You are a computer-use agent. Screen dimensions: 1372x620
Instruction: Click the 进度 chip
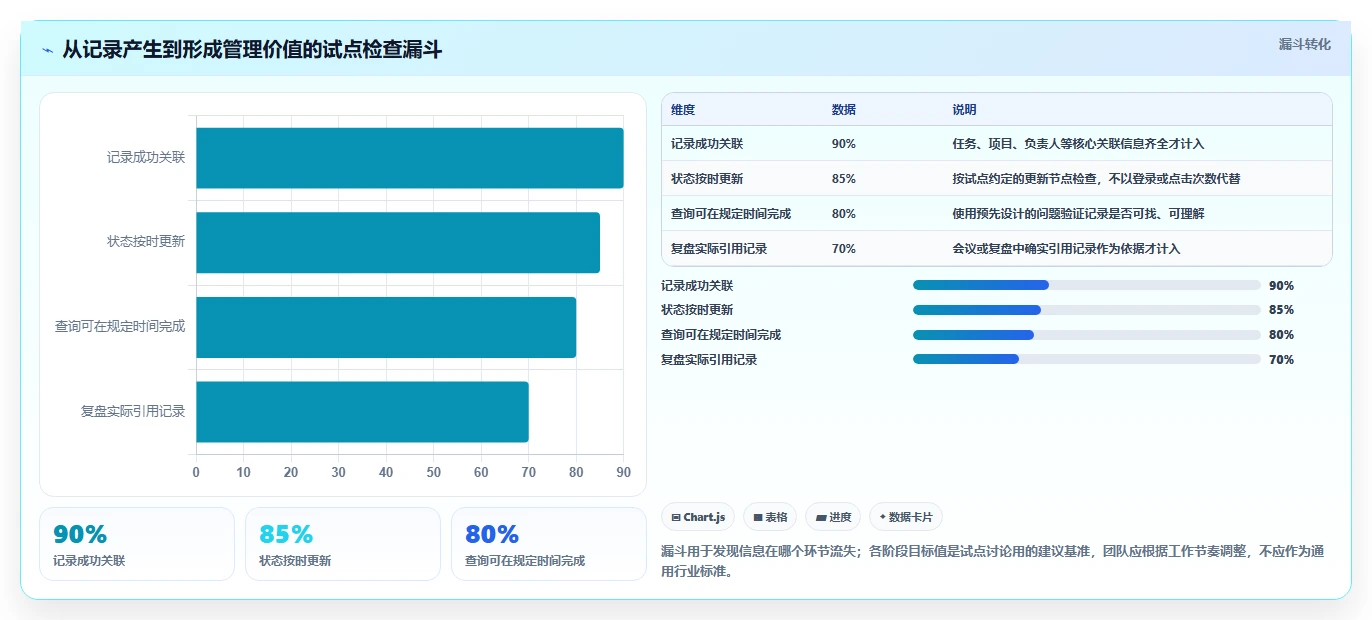(x=833, y=517)
